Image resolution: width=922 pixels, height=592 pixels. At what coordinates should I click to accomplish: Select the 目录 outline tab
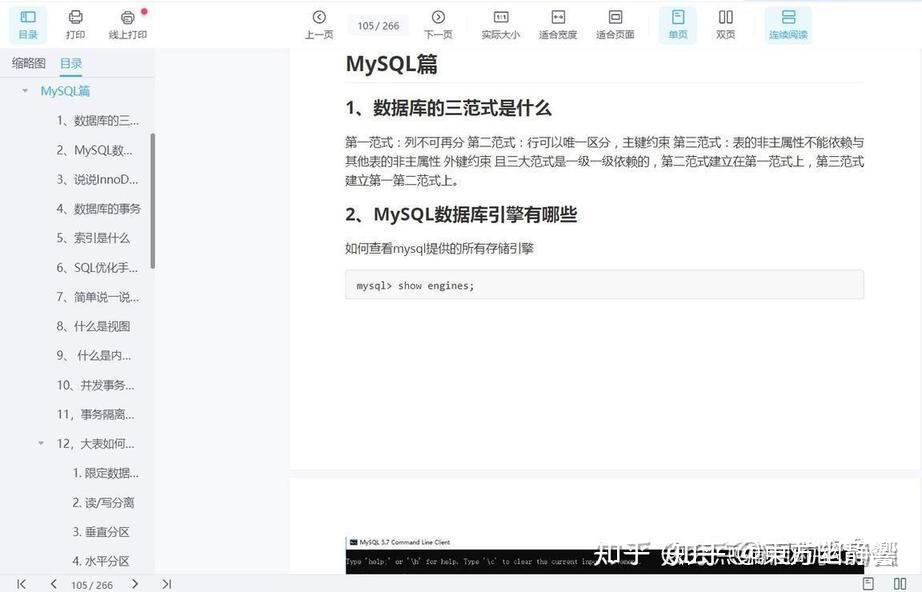[x=71, y=63]
